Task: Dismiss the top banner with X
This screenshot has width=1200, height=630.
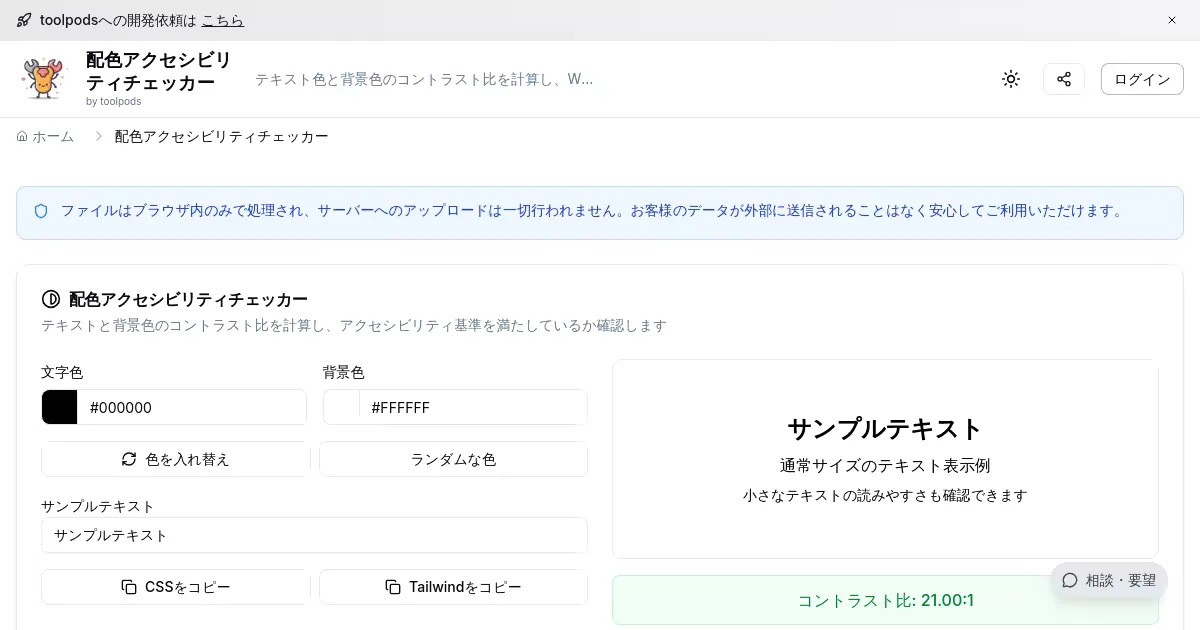Action: 1172,20
